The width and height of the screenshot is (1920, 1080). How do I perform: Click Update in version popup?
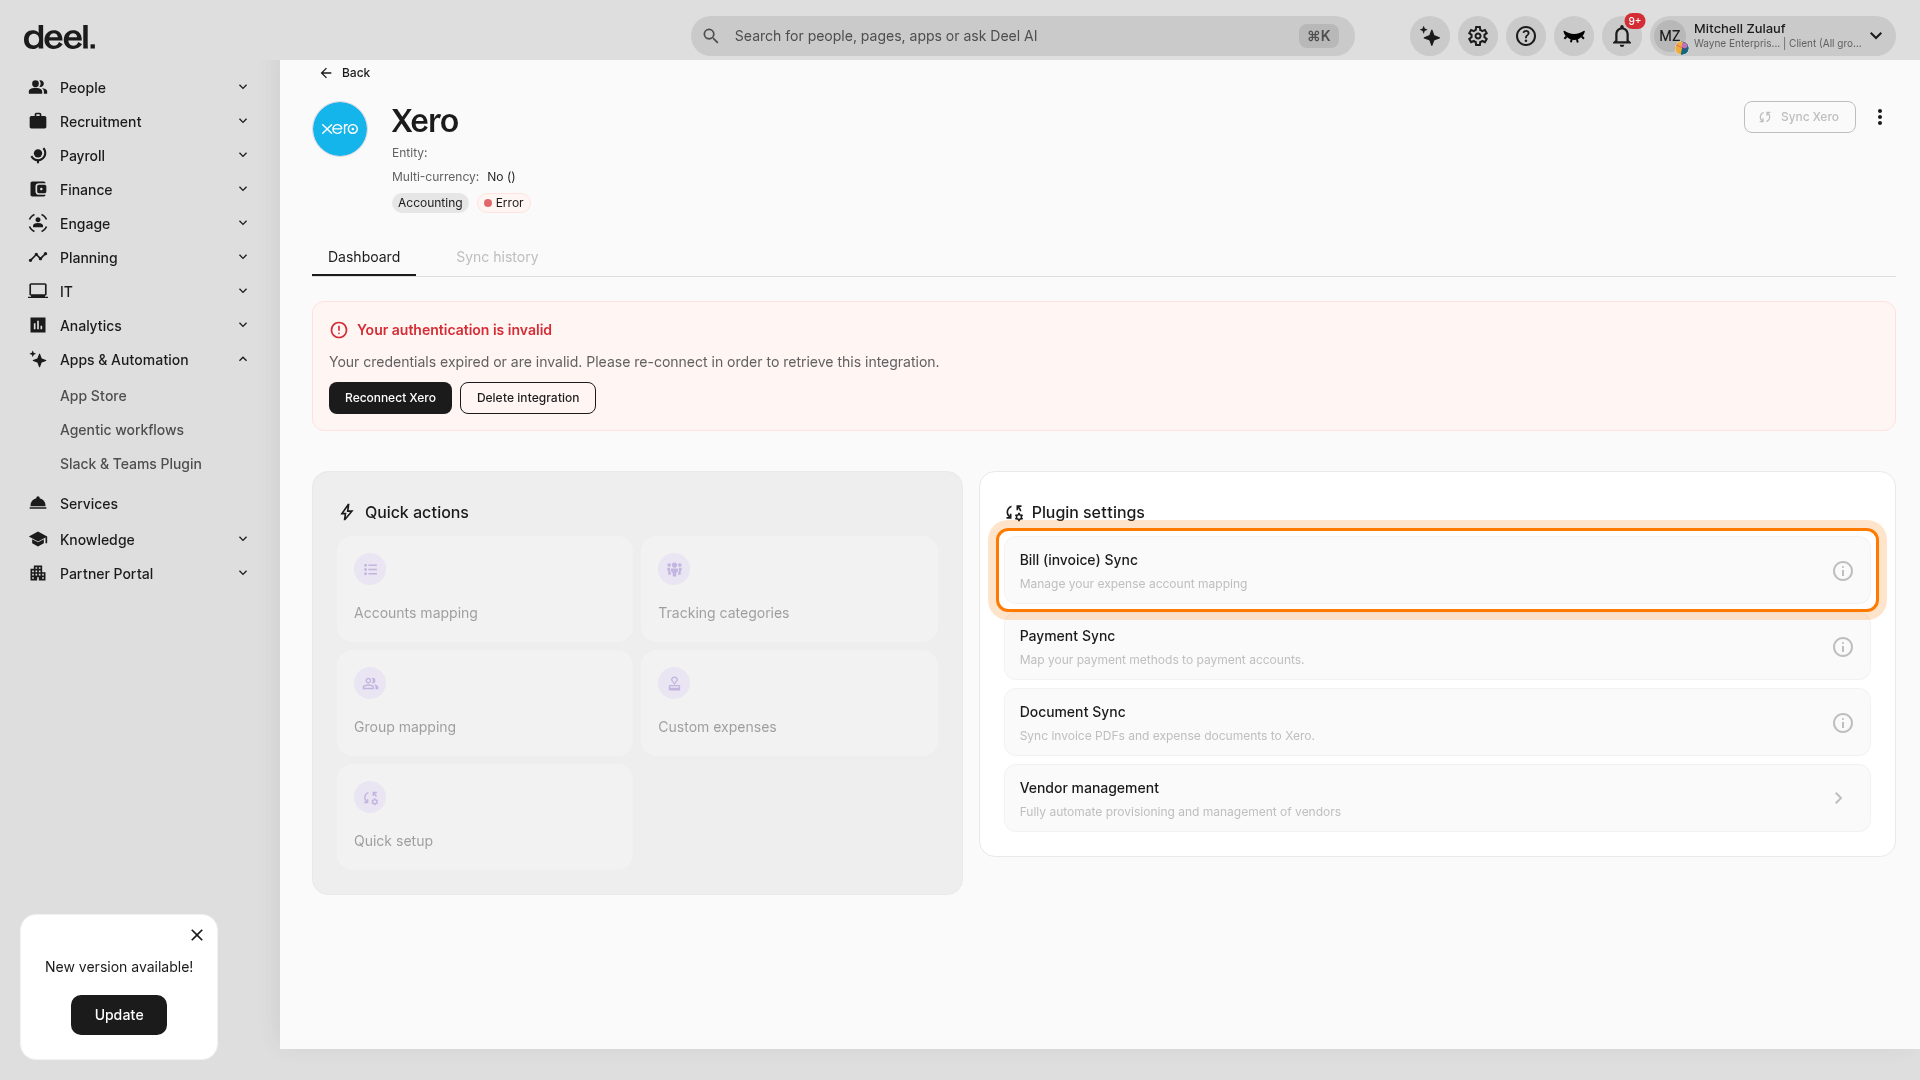[x=119, y=1015]
